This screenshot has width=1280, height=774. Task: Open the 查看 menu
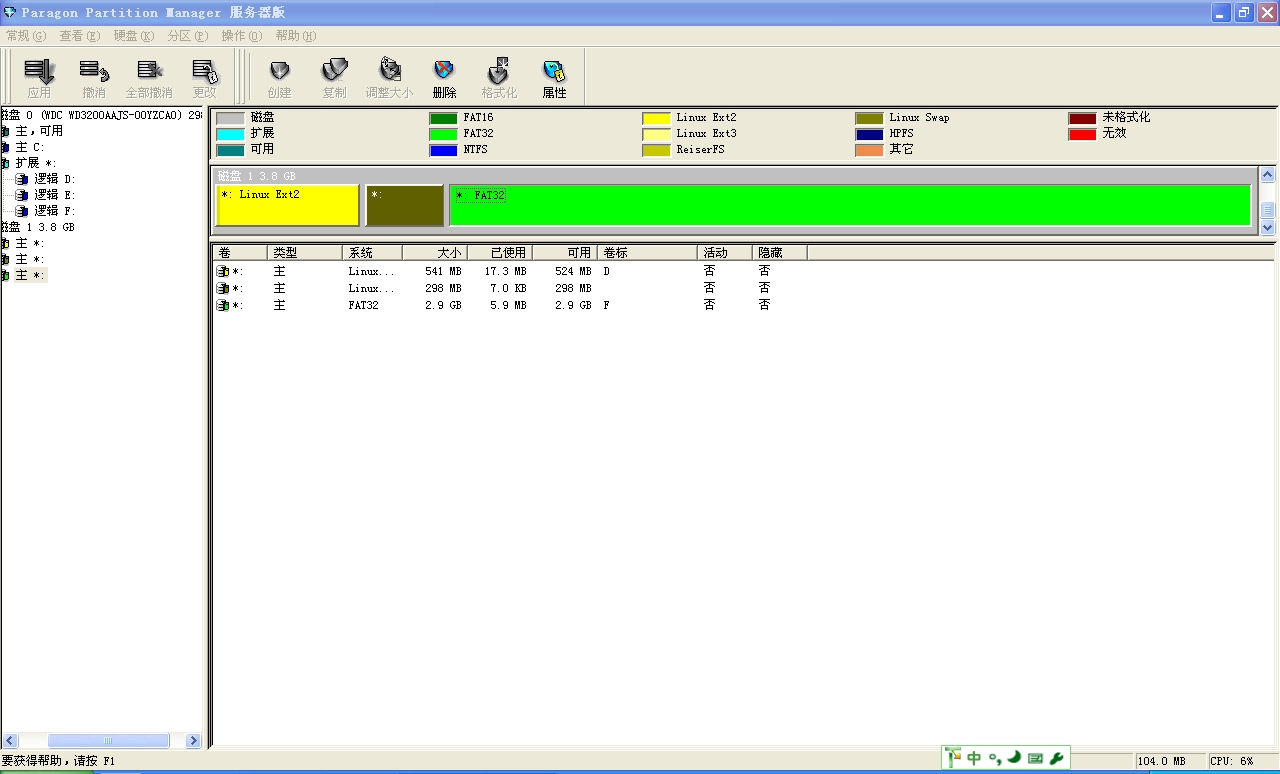point(79,36)
